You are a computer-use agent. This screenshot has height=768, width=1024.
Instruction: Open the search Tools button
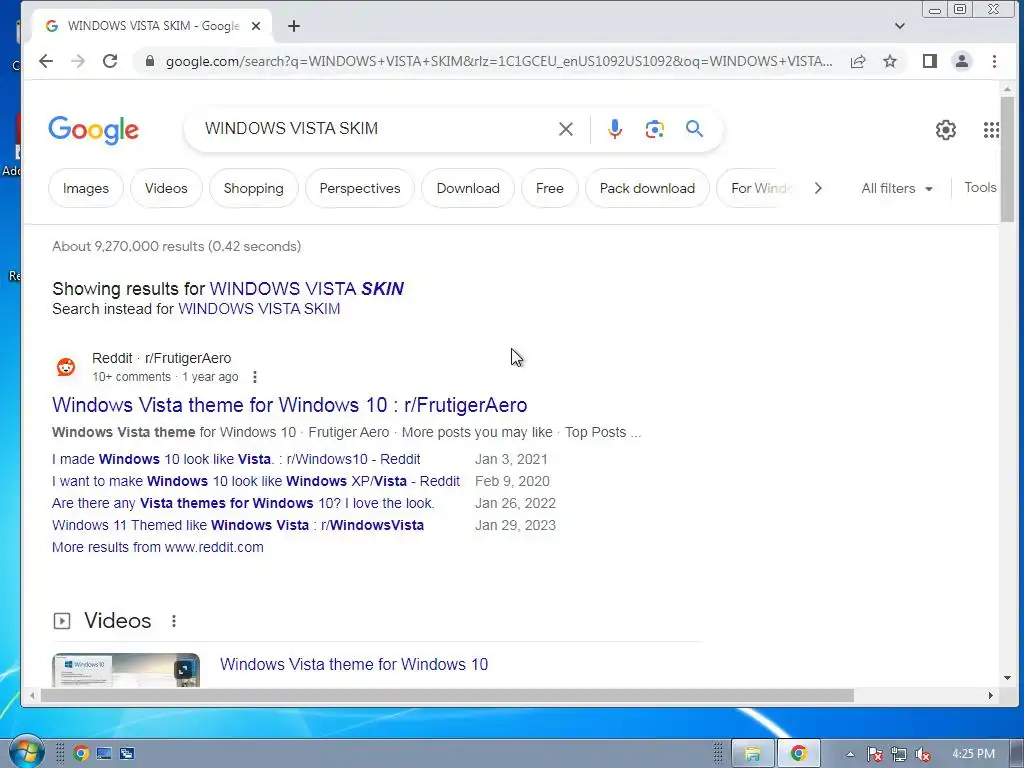click(980, 187)
